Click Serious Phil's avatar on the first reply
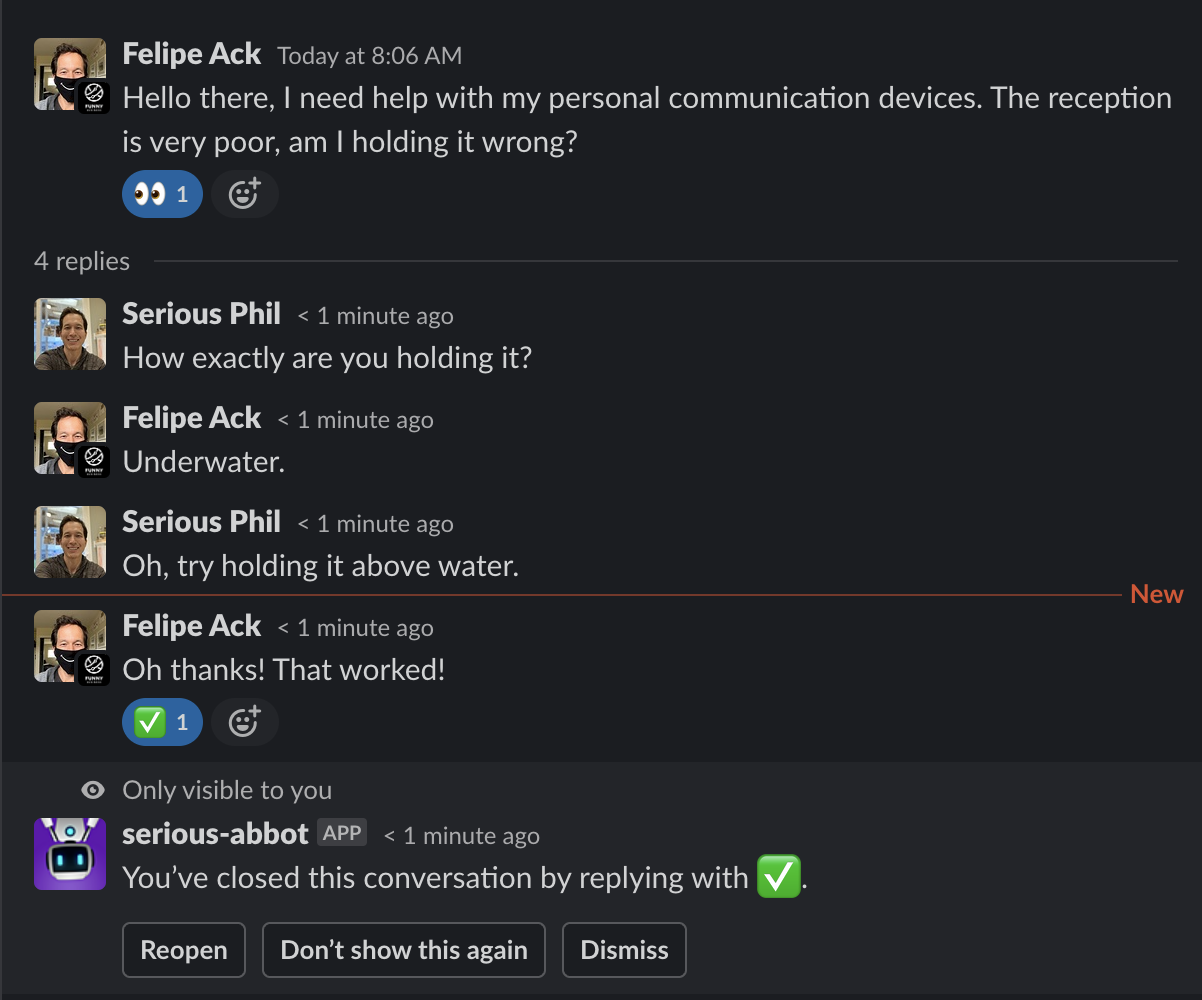This screenshot has width=1202, height=1000. pyautogui.click(x=69, y=333)
